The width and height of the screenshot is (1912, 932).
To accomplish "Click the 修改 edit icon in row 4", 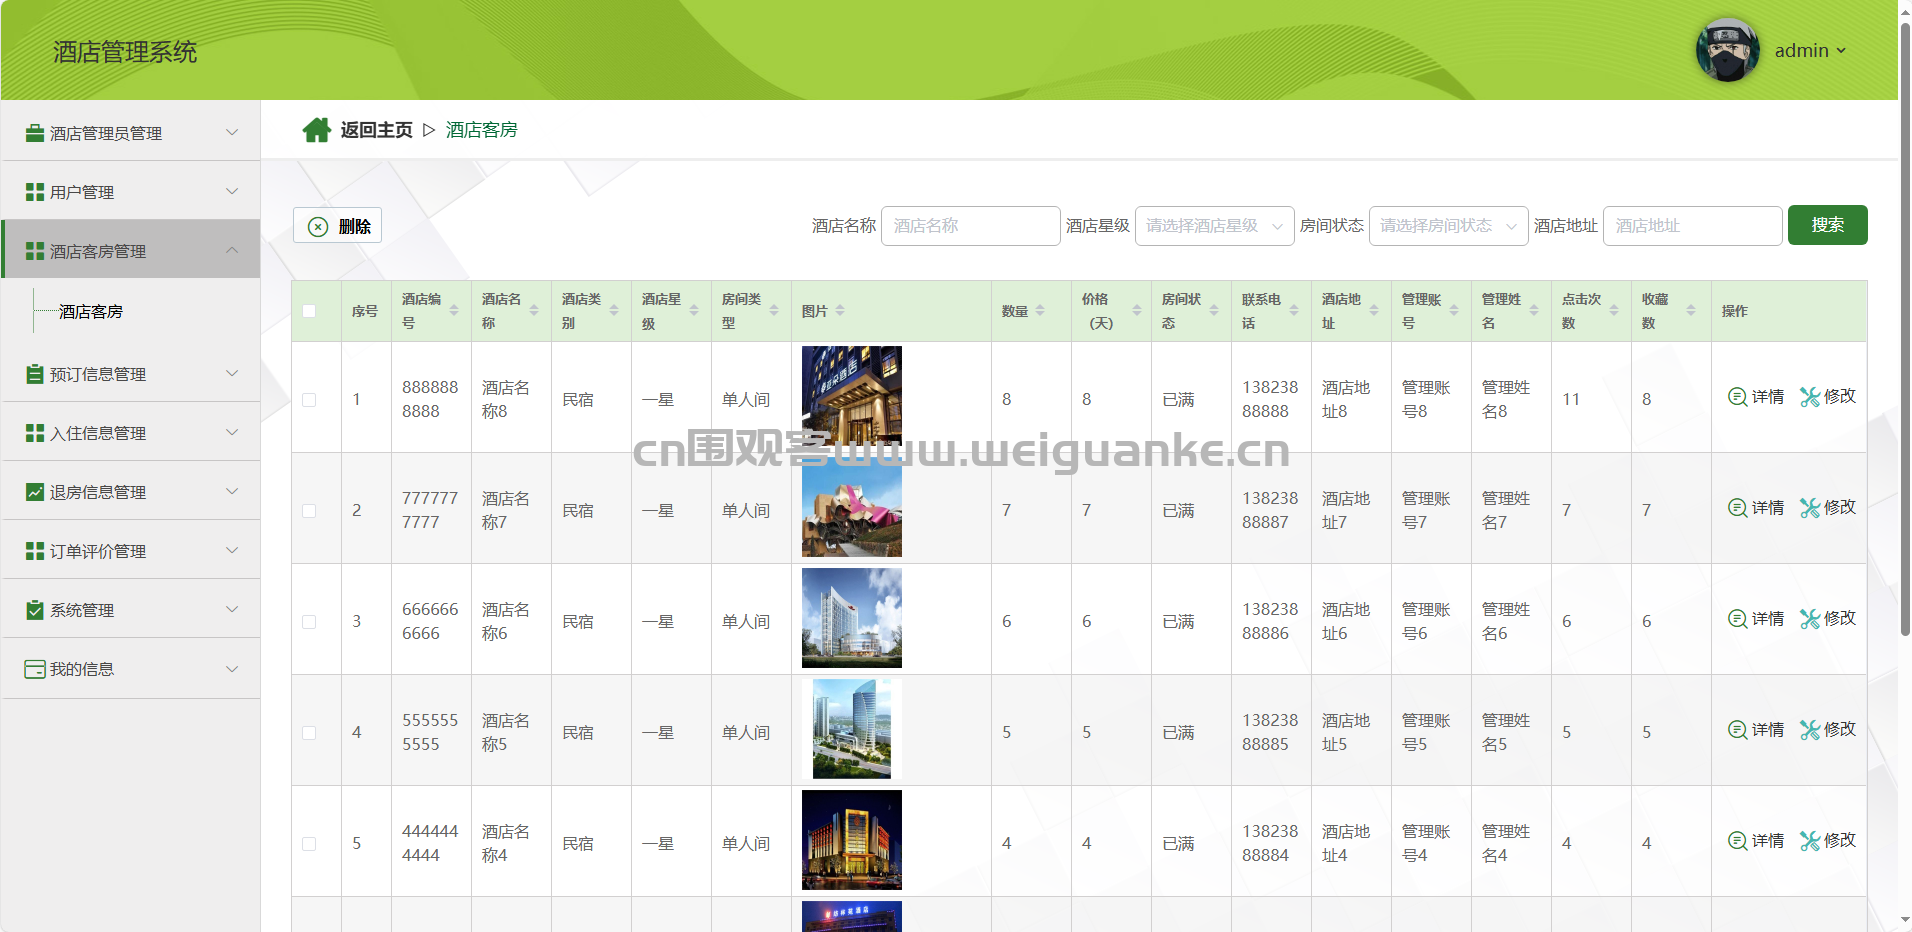I will (1810, 730).
